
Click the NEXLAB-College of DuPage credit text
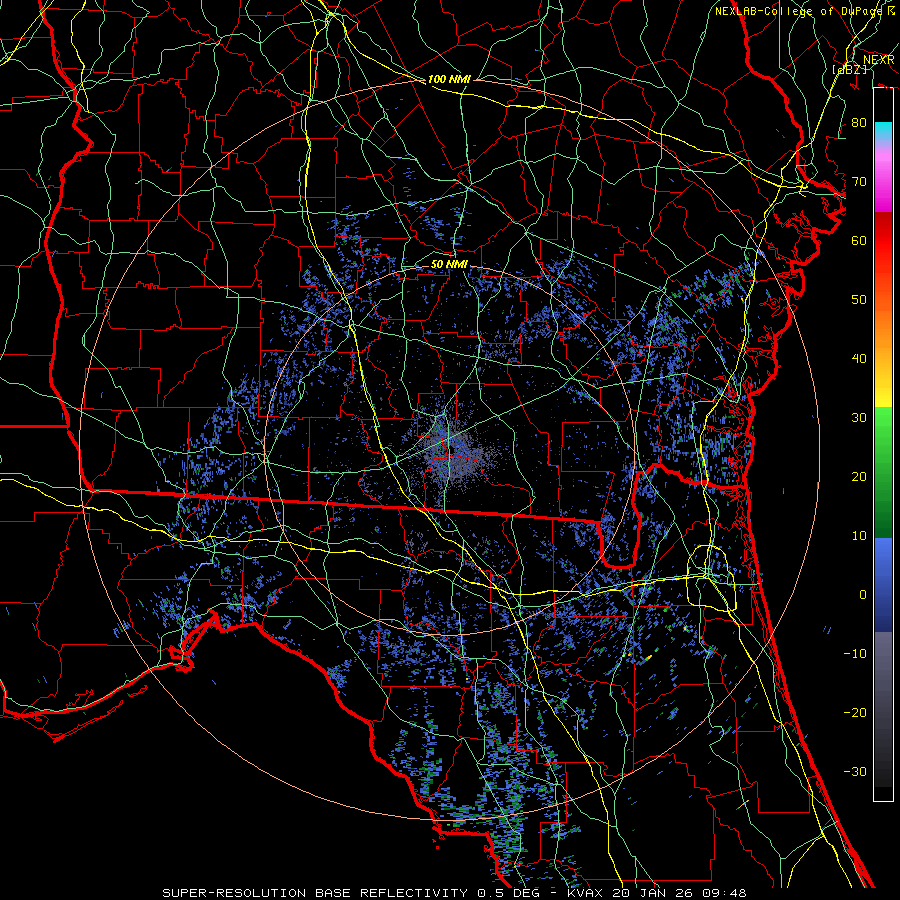[804, 11]
